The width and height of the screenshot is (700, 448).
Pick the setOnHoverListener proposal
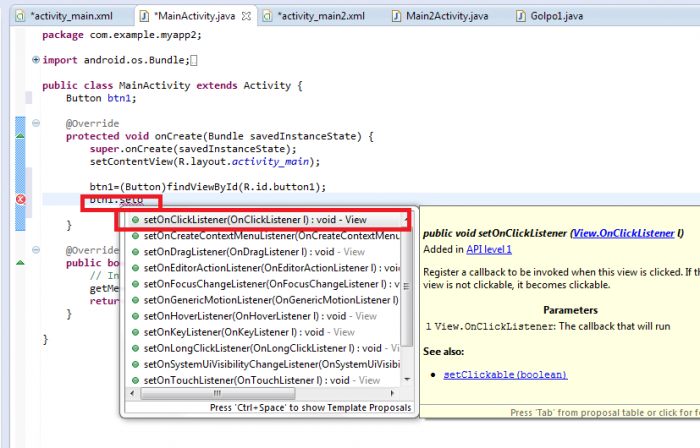[x=264, y=316]
